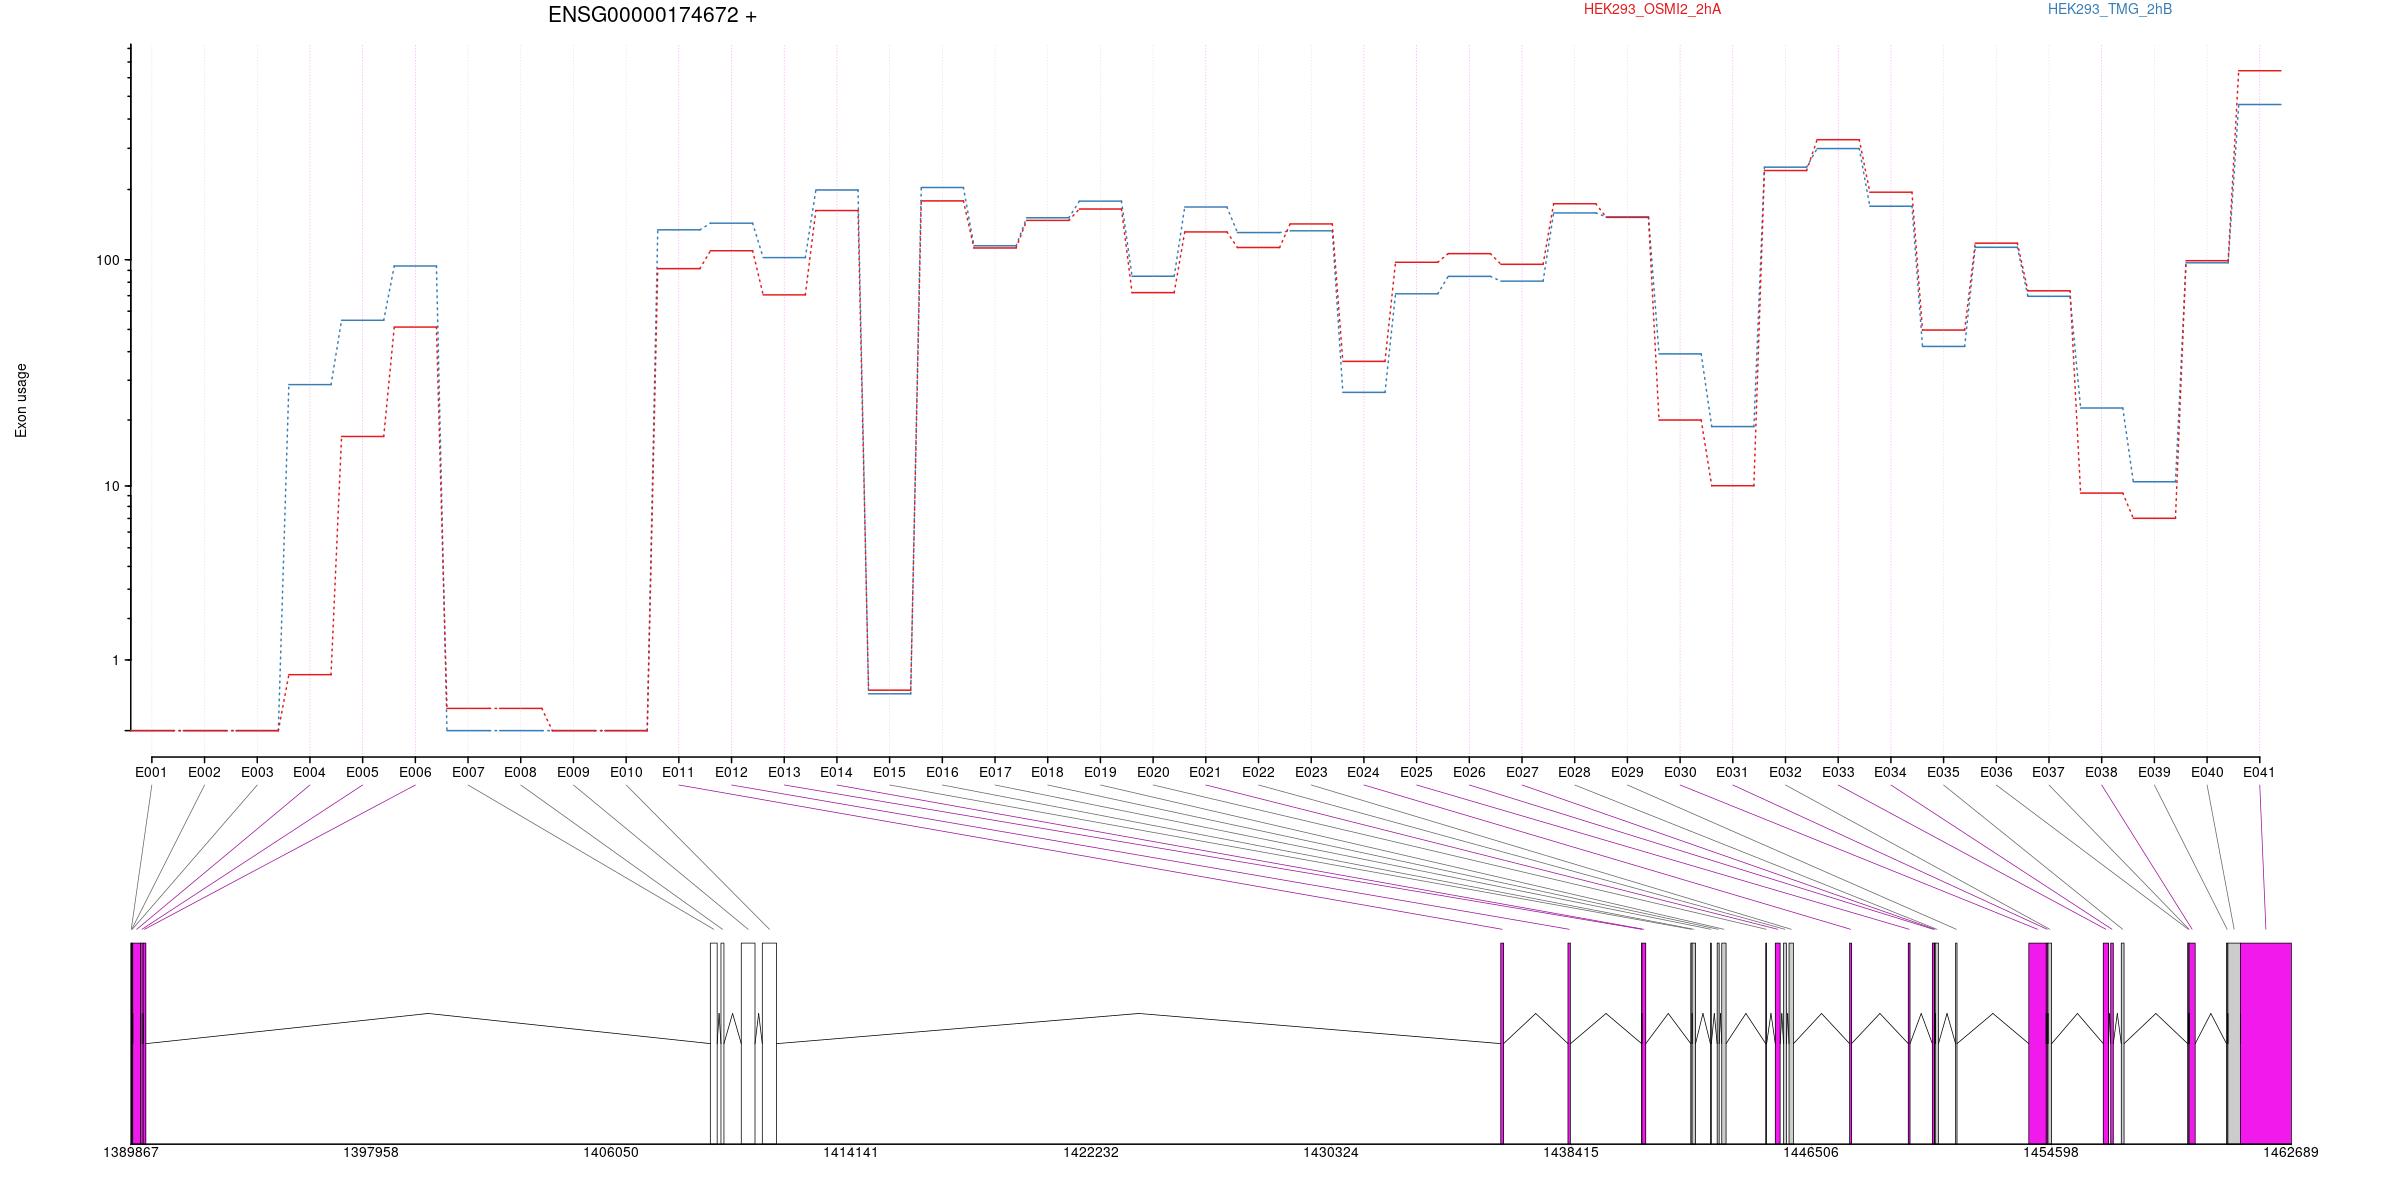2400x1200 pixels.
Task: Select exon label E022
Action: click(1258, 772)
